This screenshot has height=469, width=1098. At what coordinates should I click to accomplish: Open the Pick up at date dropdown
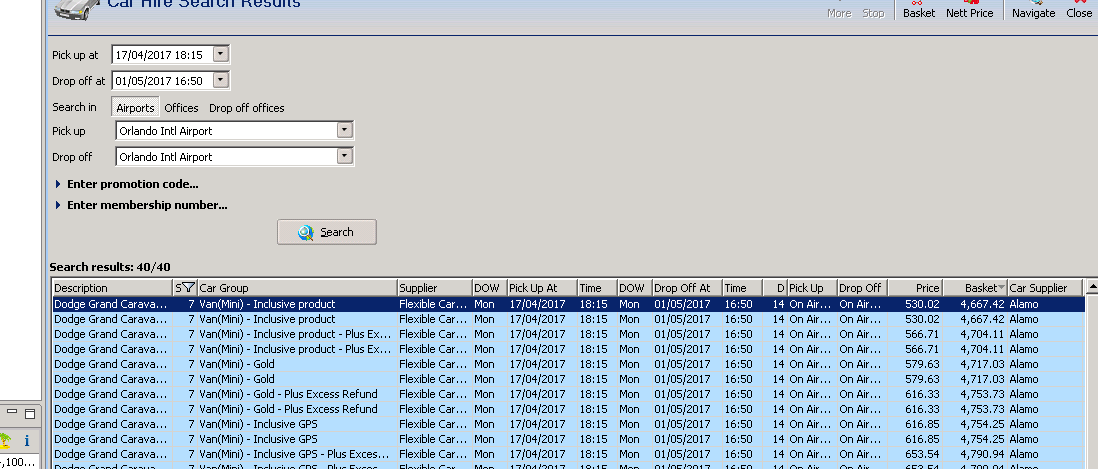tap(221, 54)
